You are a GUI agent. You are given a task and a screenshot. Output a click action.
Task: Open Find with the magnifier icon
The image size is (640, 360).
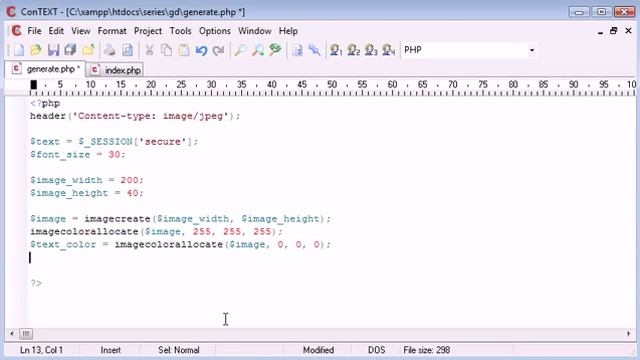pos(240,50)
